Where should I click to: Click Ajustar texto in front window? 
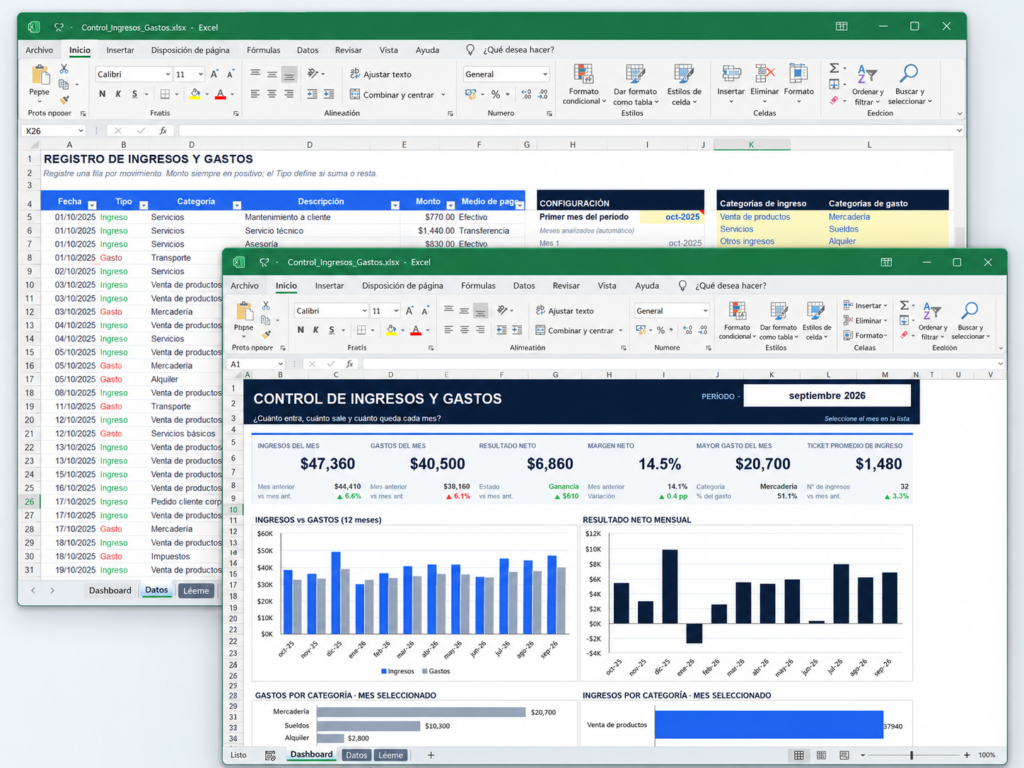coord(565,311)
